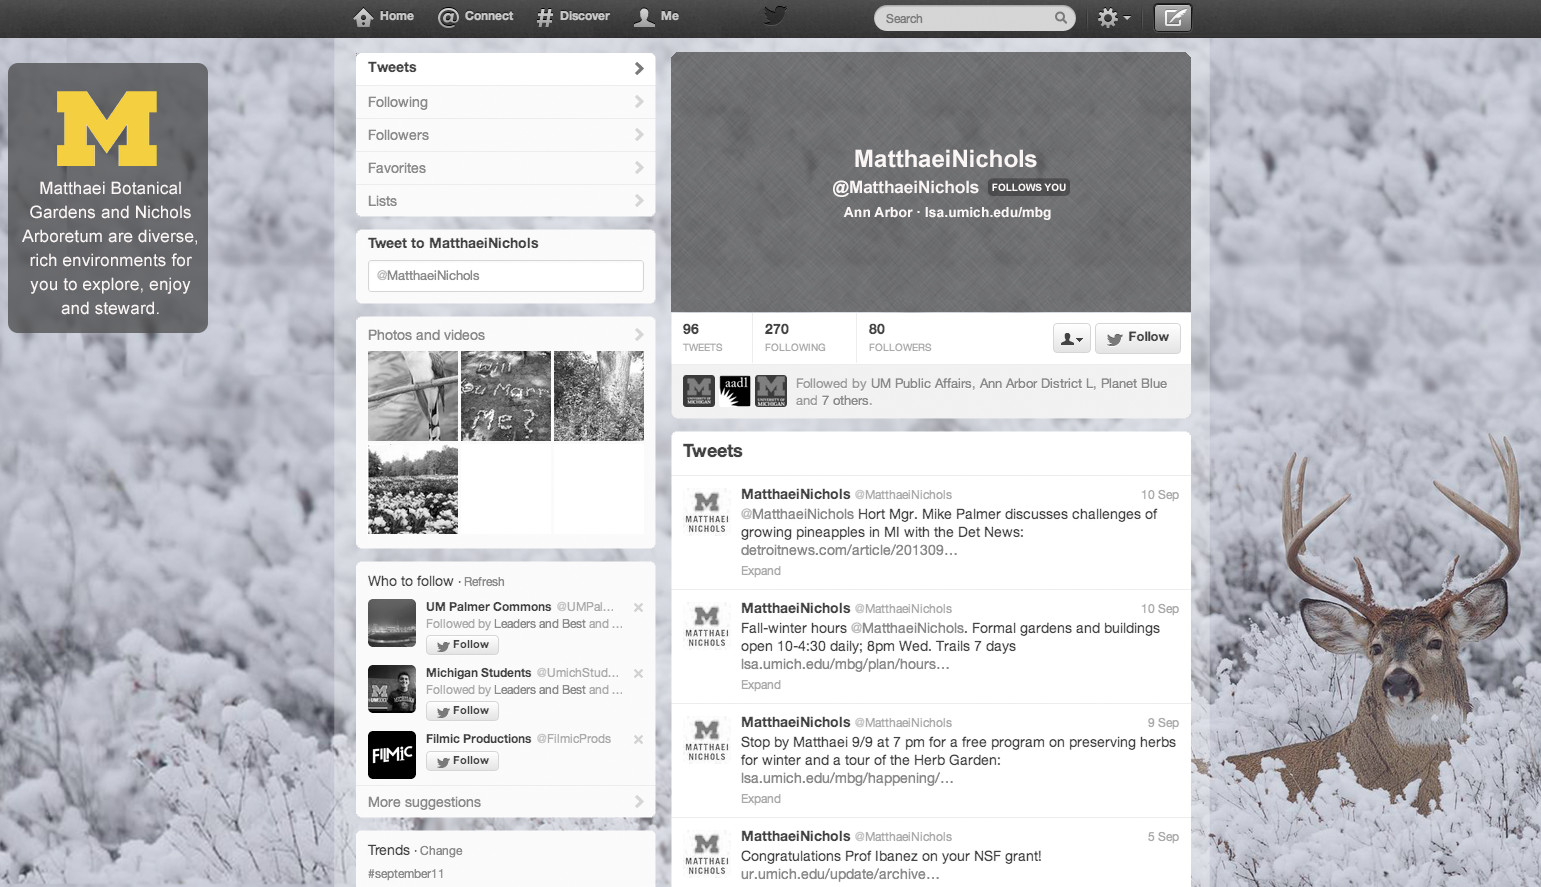Image resolution: width=1541 pixels, height=887 pixels.
Task: Open the tree trunk photo thumbnail
Action: coord(599,396)
